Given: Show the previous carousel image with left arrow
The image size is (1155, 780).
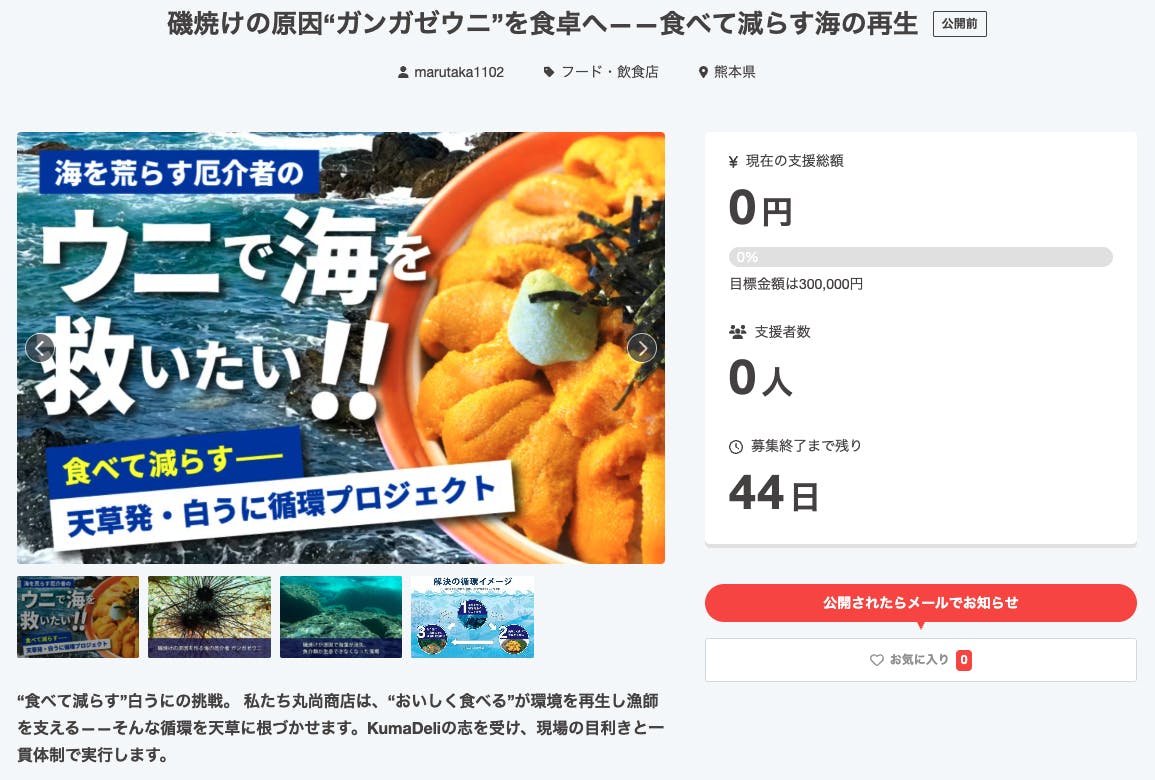Looking at the screenshot, I should tap(40, 348).
